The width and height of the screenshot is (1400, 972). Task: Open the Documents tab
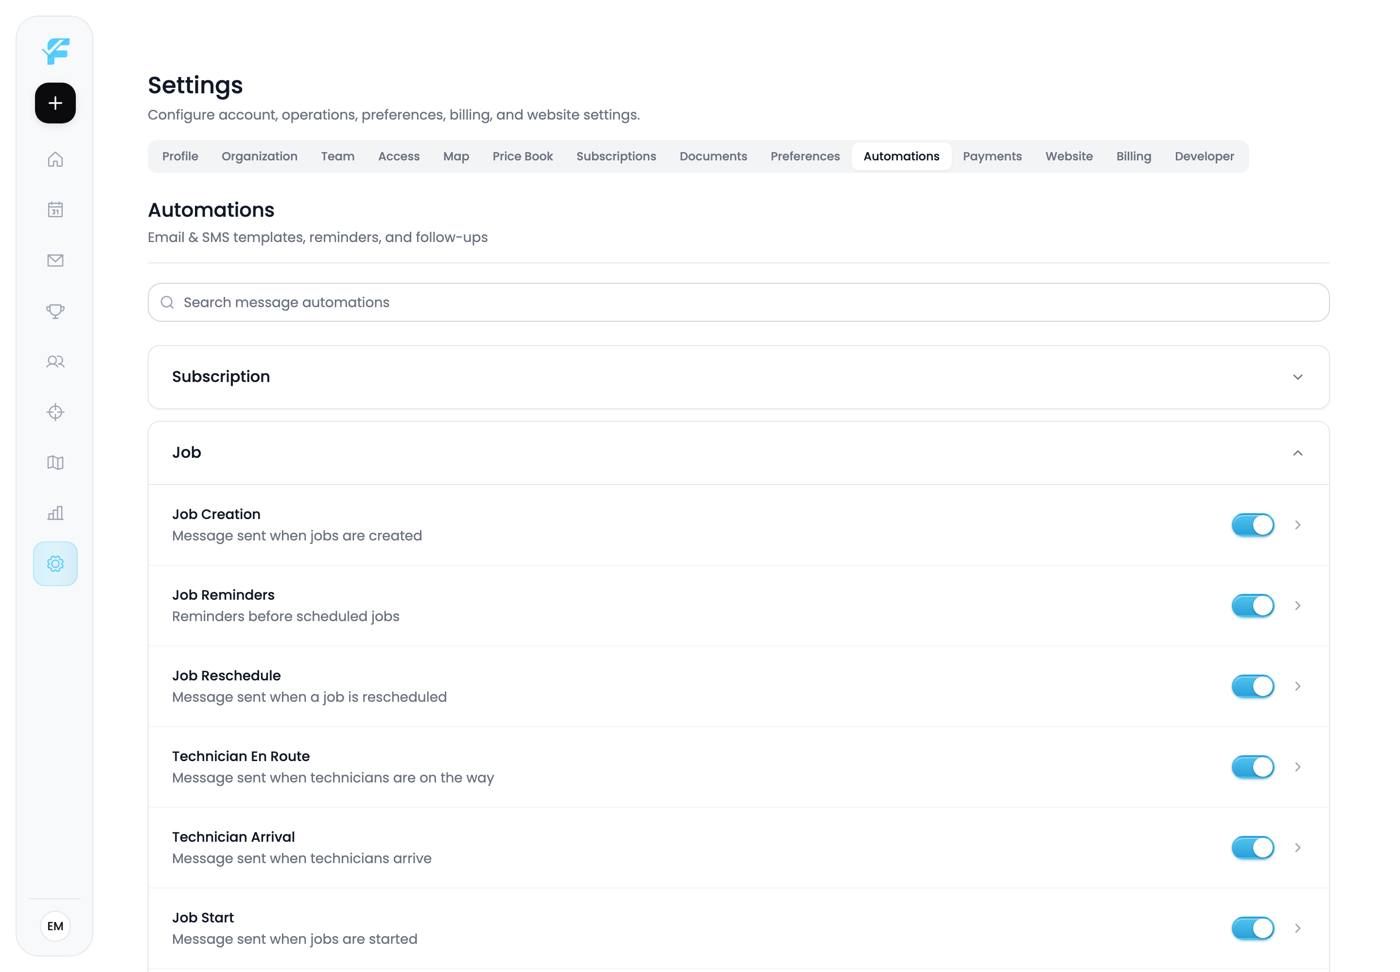tap(713, 156)
